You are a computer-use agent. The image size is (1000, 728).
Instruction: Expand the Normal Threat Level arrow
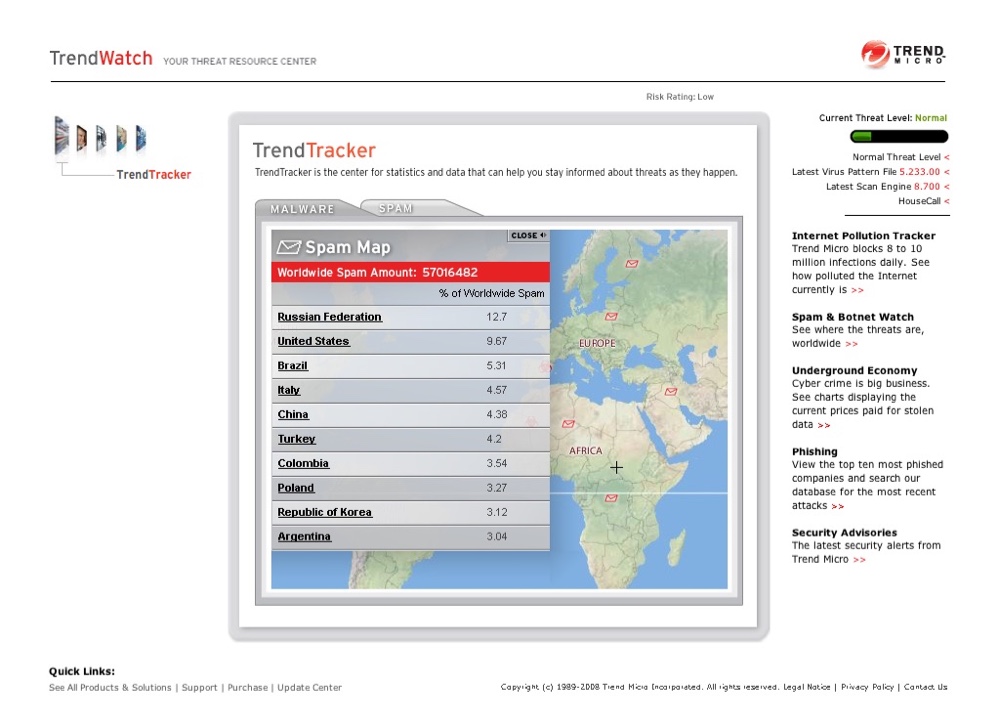click(946, 157)
